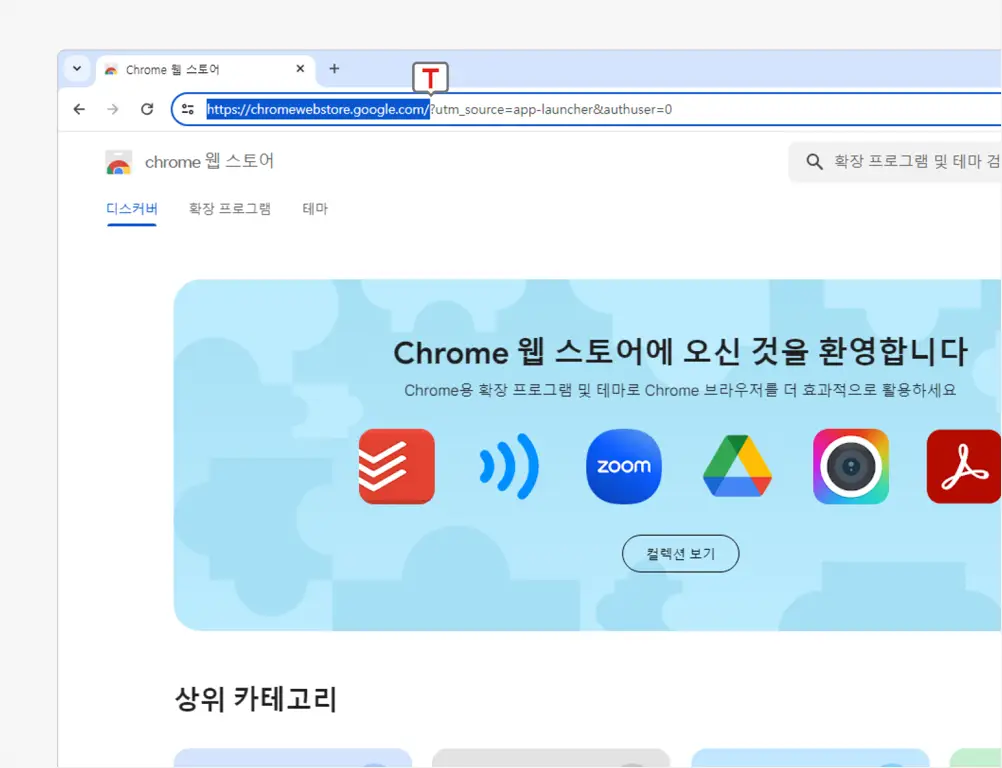Select the blue sound waves icon
This screenshot has width=1002, height=768.
pyautogui.click(x=509, y=466)
